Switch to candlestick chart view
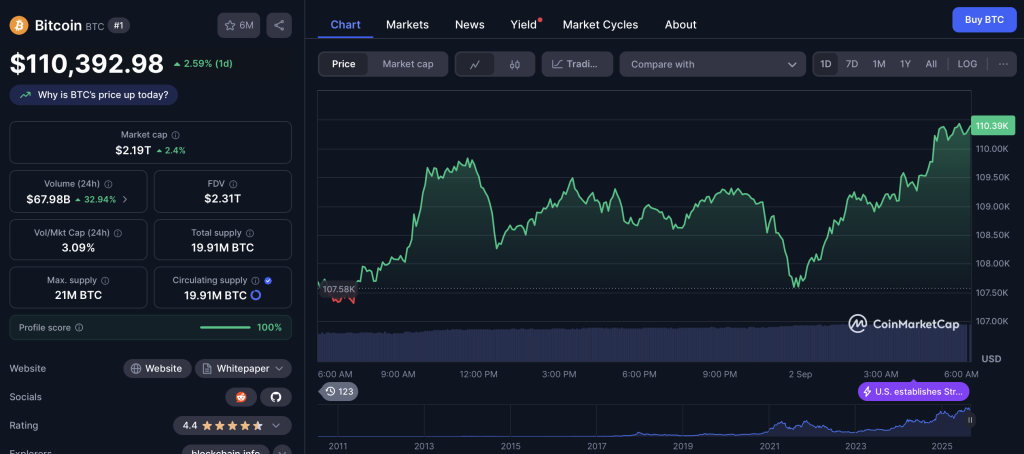 (515, 64)
